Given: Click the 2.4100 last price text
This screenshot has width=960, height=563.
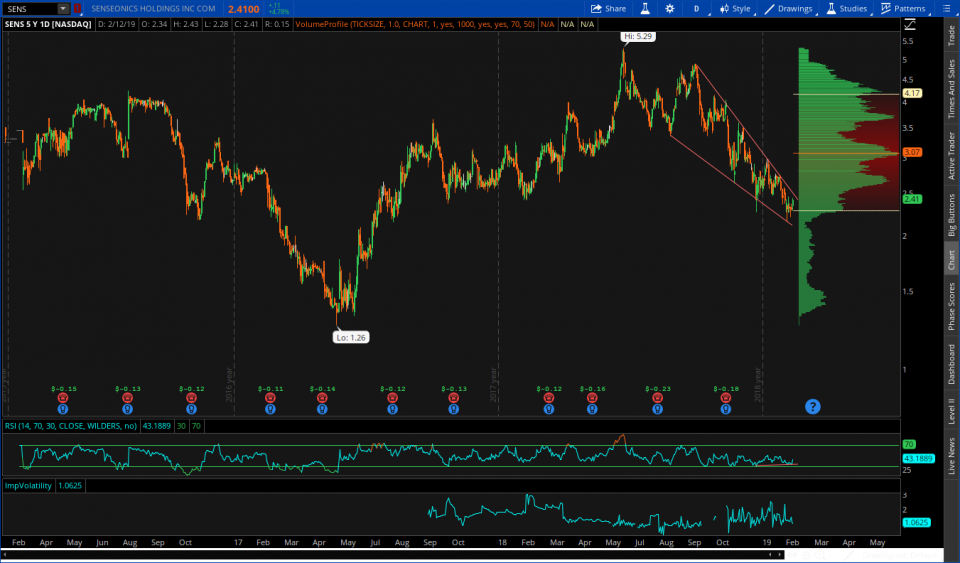Looking at the screenshot, I should [243, 9].
